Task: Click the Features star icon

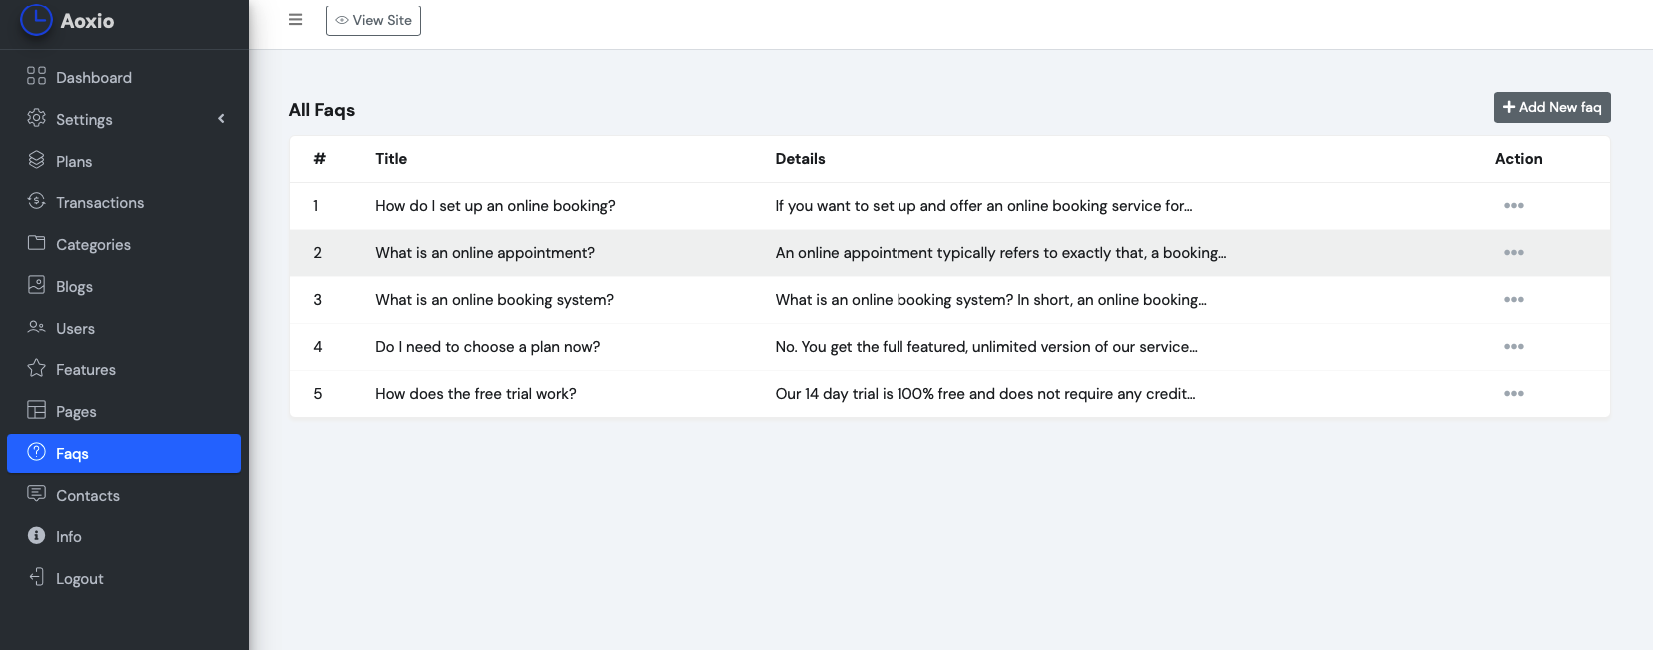Action: pyautogui.click(x=37, y=368)
